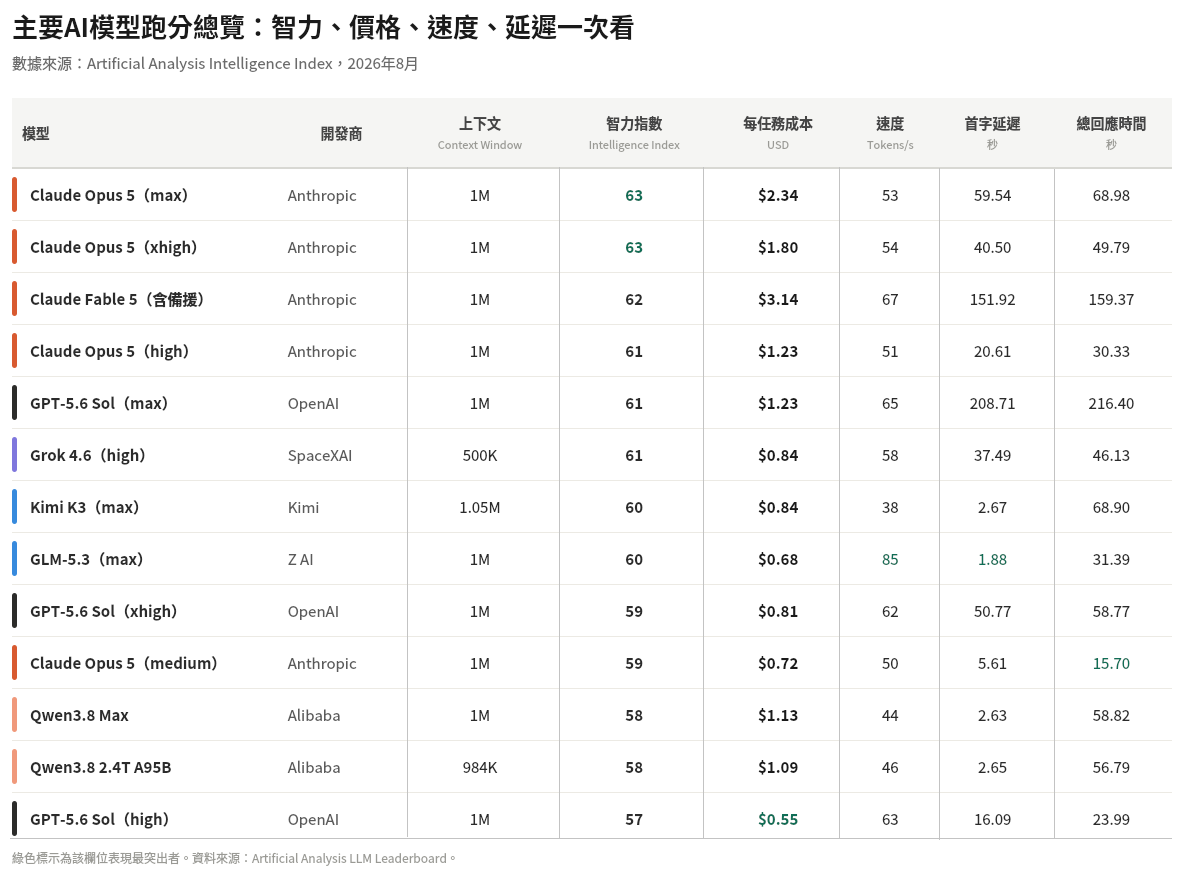This screenshot has width=1183, height=878.
Task: Select the Claude Opus 5 (medium) model name
Action: coord(124,664)
